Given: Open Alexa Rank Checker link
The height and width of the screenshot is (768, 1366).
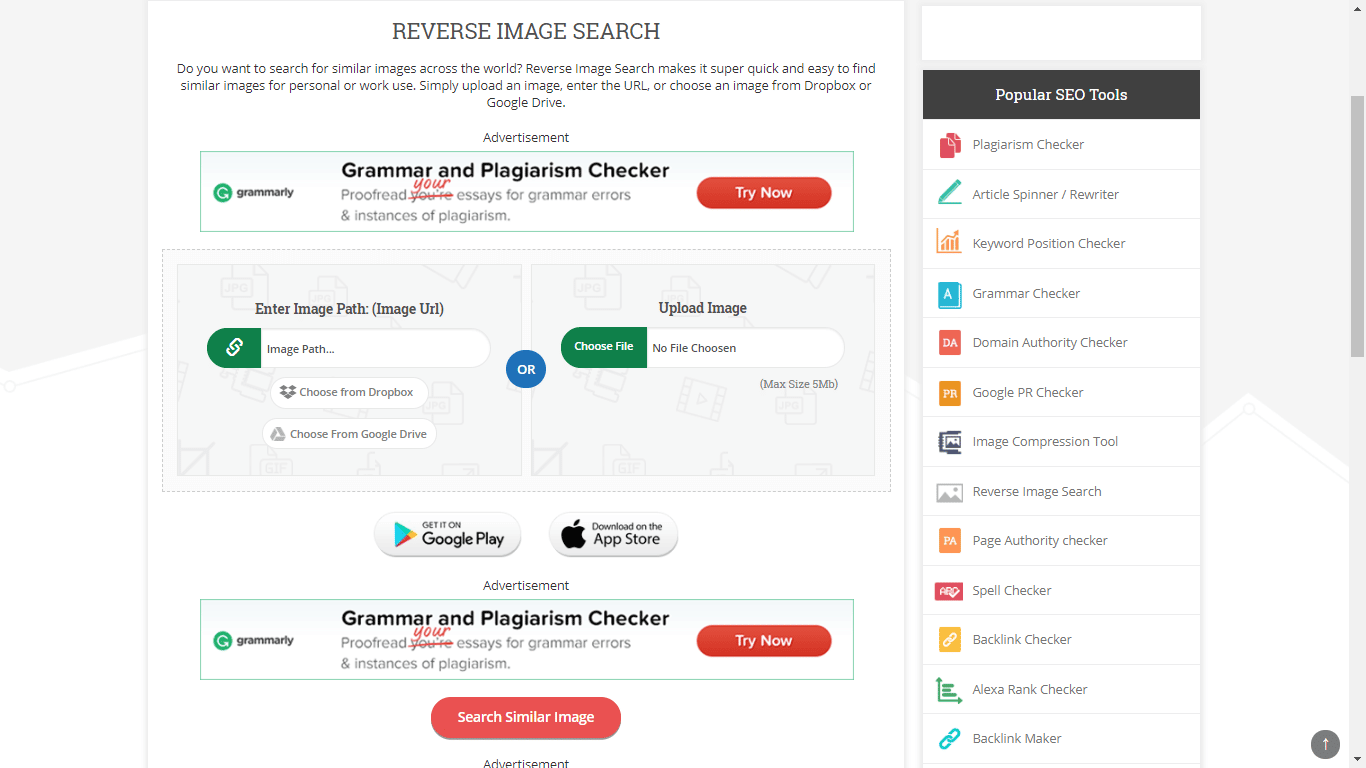Looking at the screenshot, I should (1030, 690).
